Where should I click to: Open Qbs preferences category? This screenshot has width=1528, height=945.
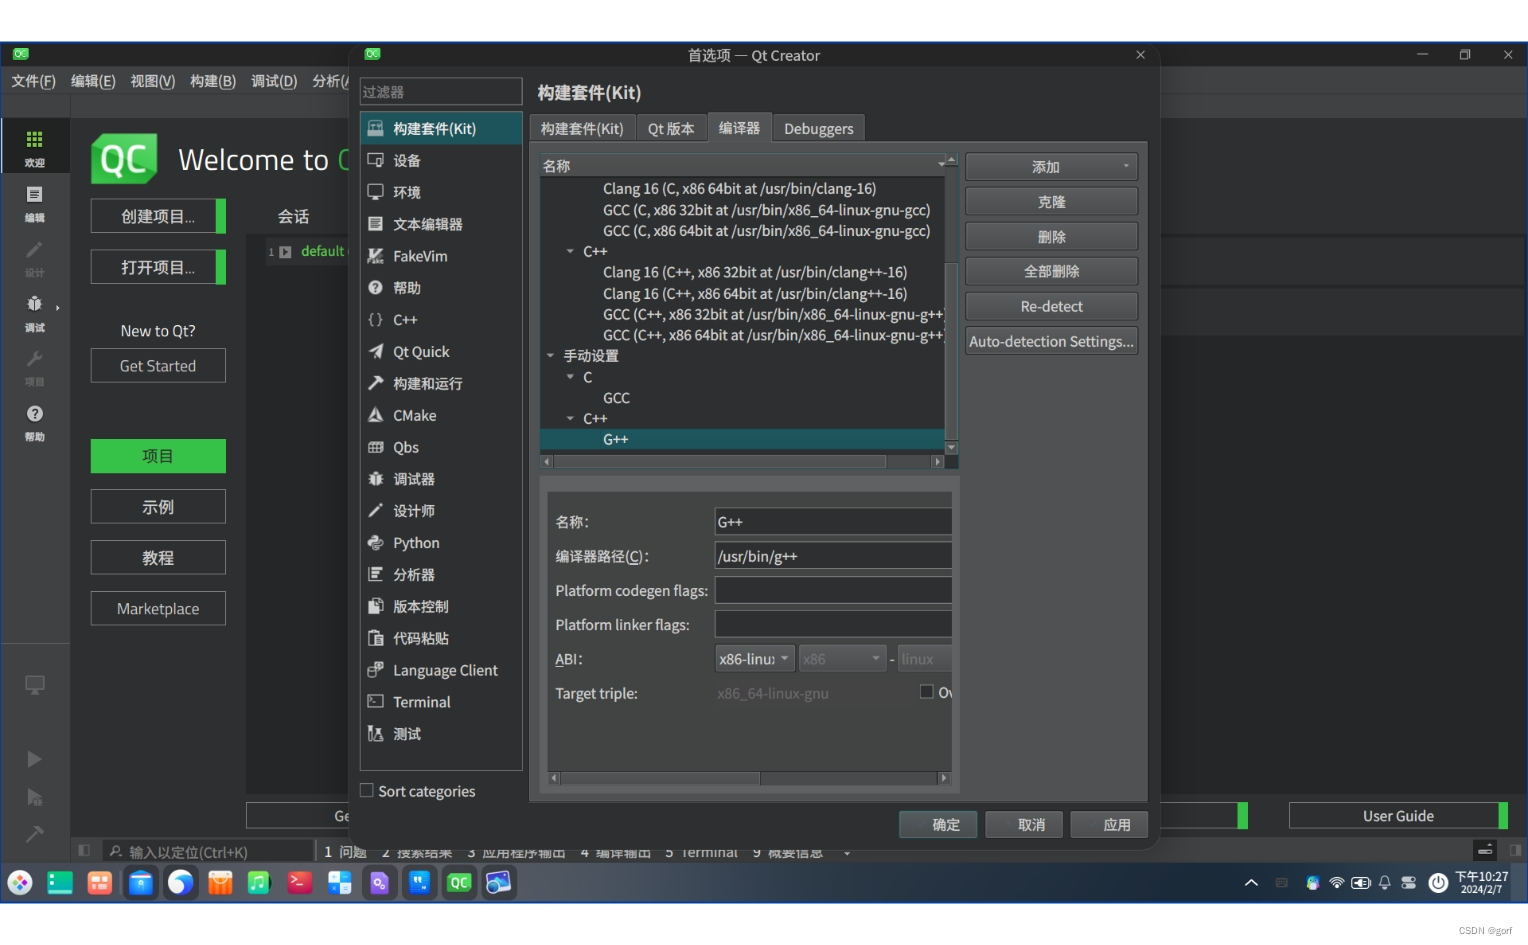click(x=441, y=447)
